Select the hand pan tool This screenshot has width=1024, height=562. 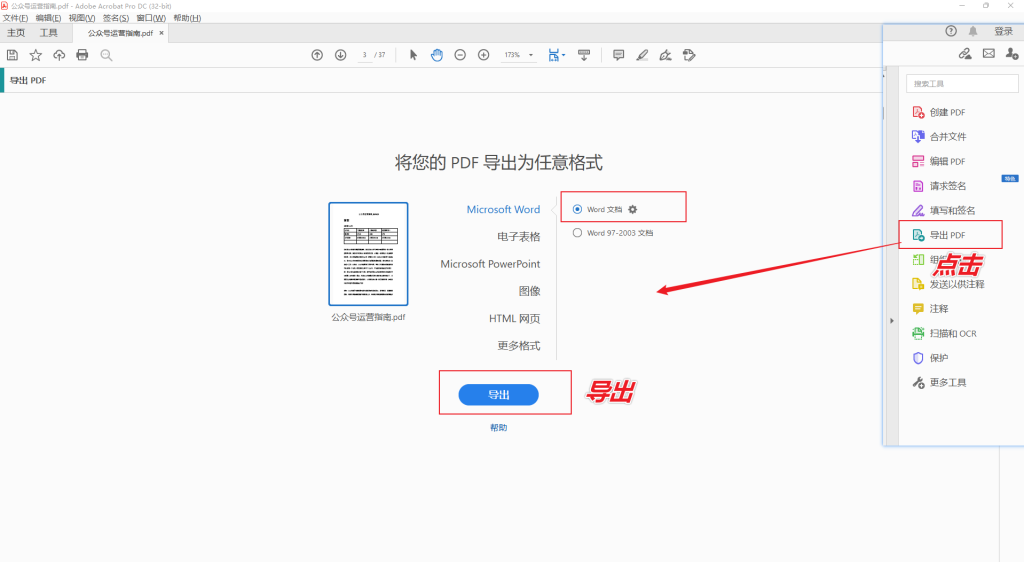pyautogui.click(x=437, y=55)
